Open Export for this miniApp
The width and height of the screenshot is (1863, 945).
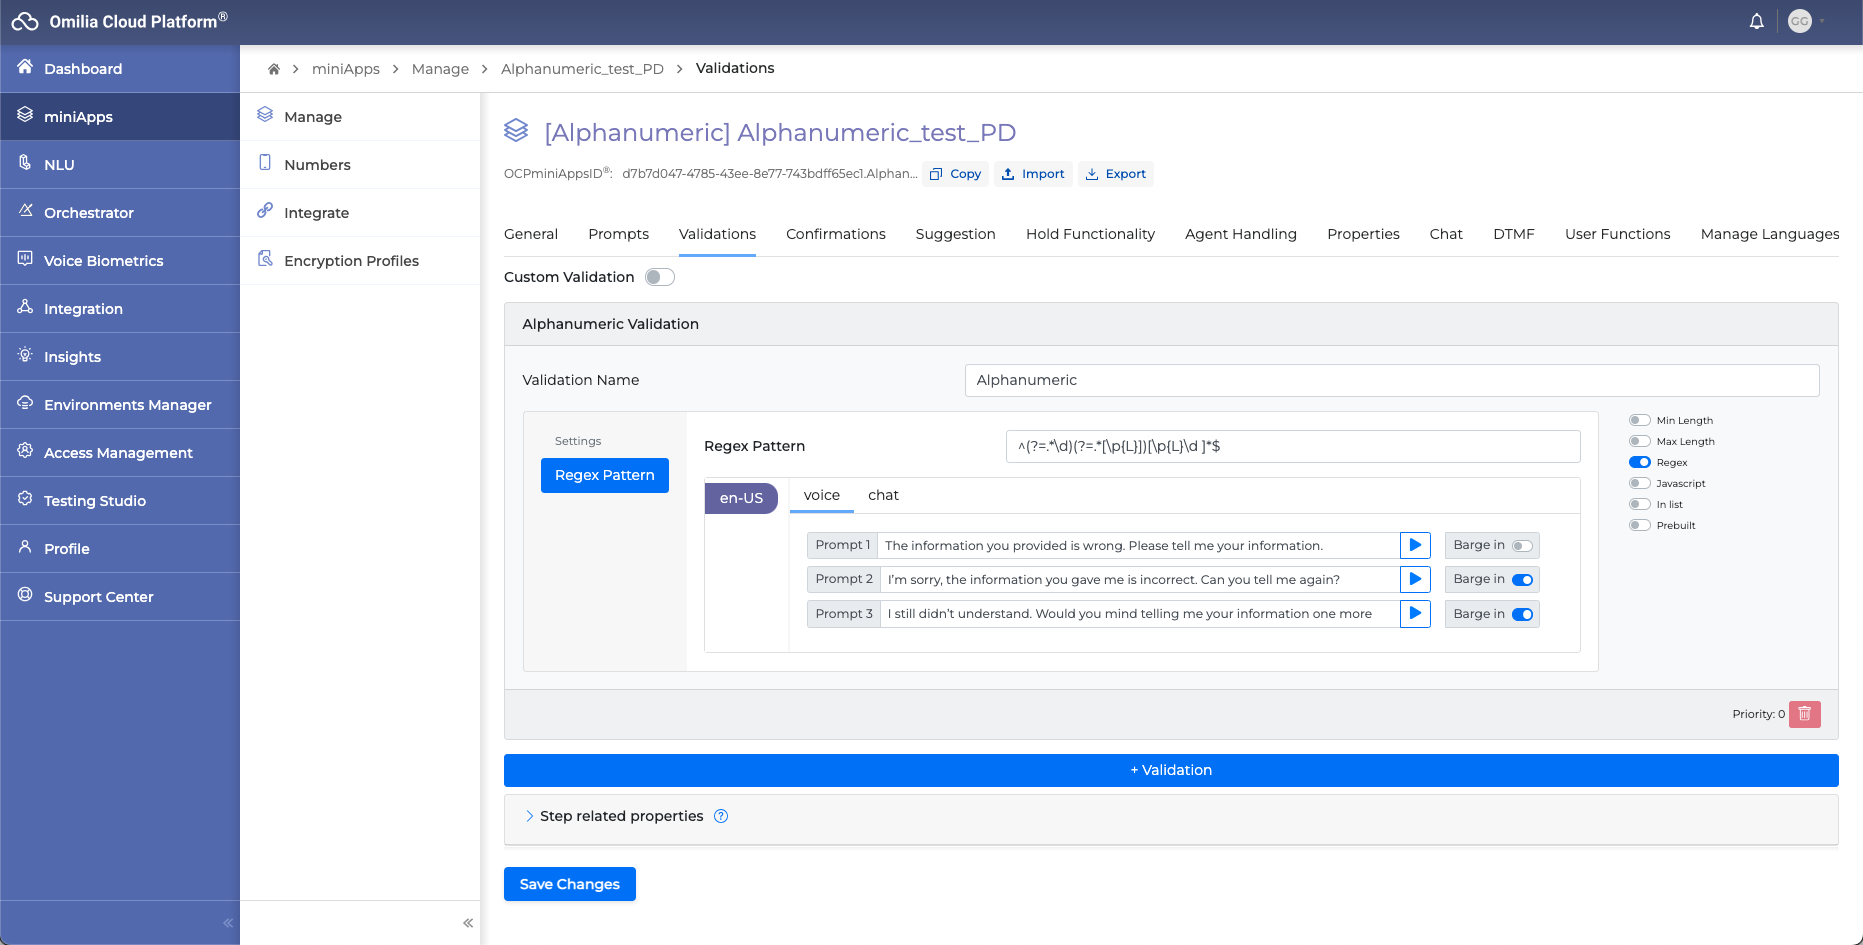coord(1116,174)
